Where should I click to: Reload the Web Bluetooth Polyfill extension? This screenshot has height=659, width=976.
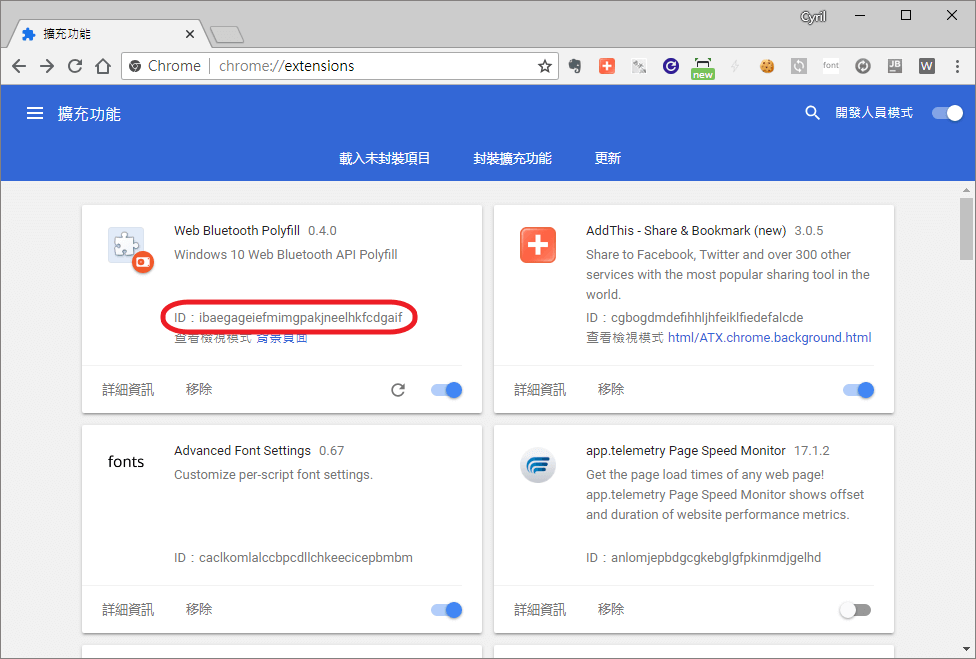pyautogui.click(x=398, y=390)
